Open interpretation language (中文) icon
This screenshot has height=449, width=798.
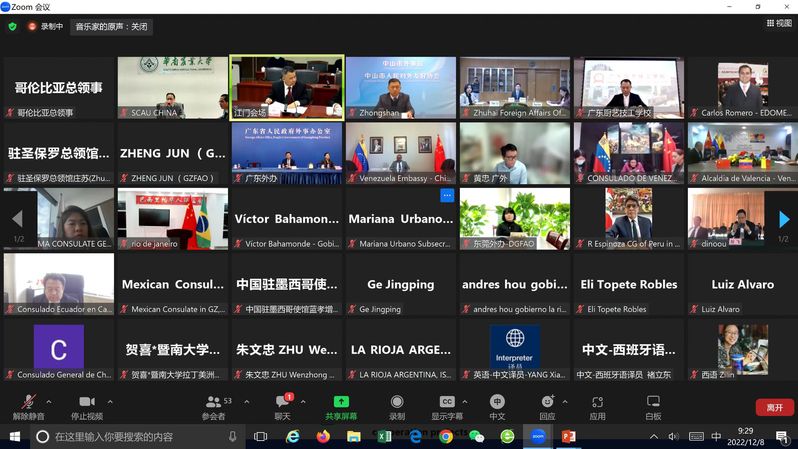[497, 406]
